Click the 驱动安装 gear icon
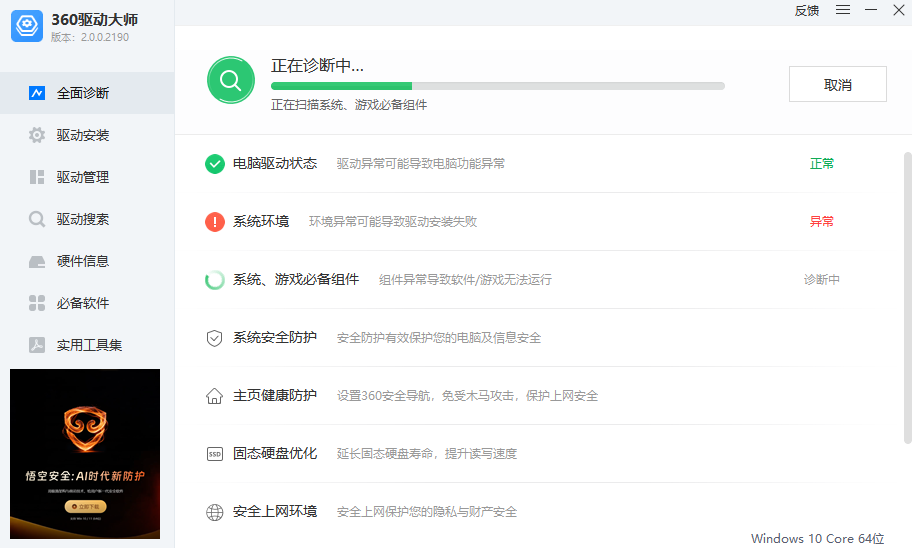The width and height of the screenshot is (912, 548). click(37, 135)
